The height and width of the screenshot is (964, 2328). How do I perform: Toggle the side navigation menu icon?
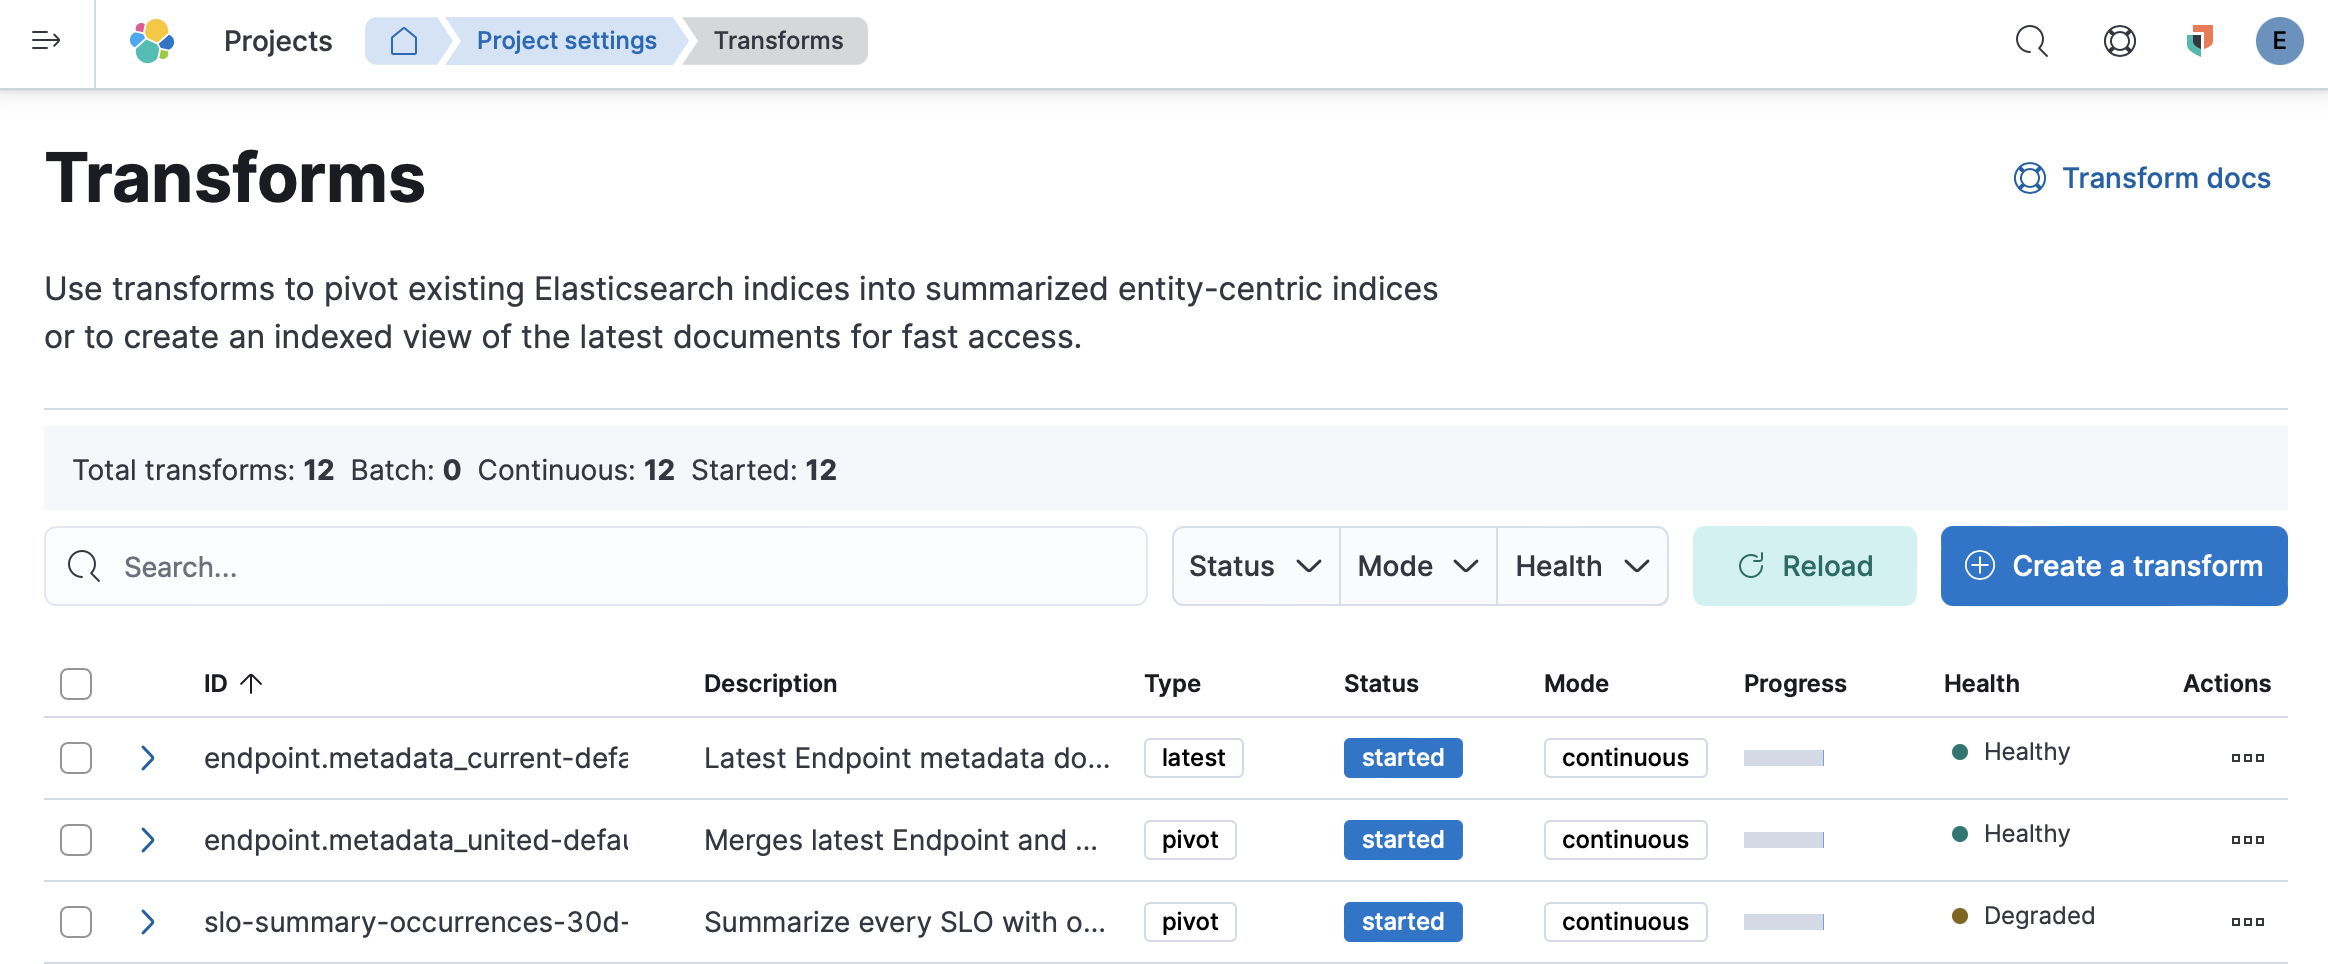46,40
